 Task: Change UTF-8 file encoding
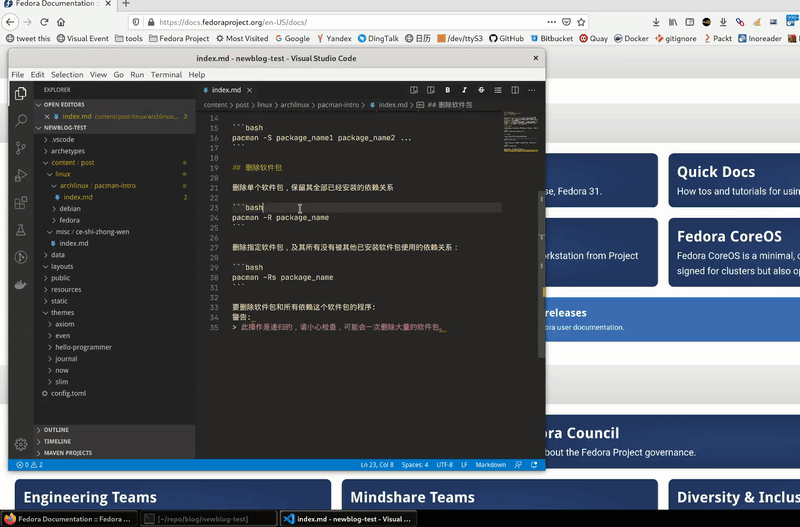[x=444, y=465]
